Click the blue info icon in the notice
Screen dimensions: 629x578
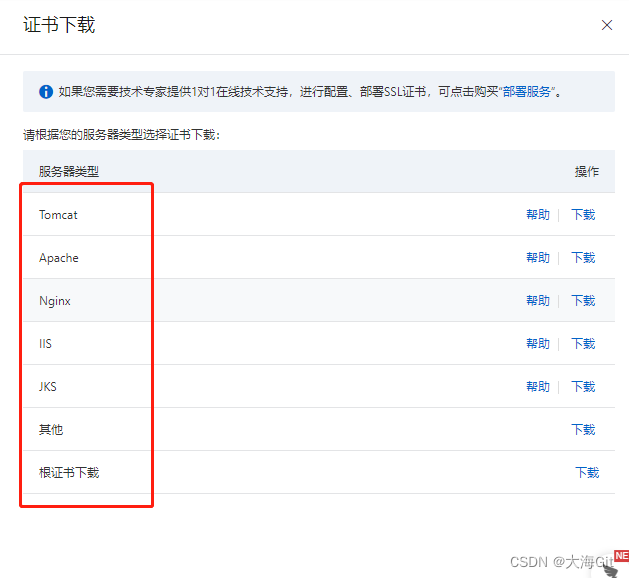pos(46,92)
